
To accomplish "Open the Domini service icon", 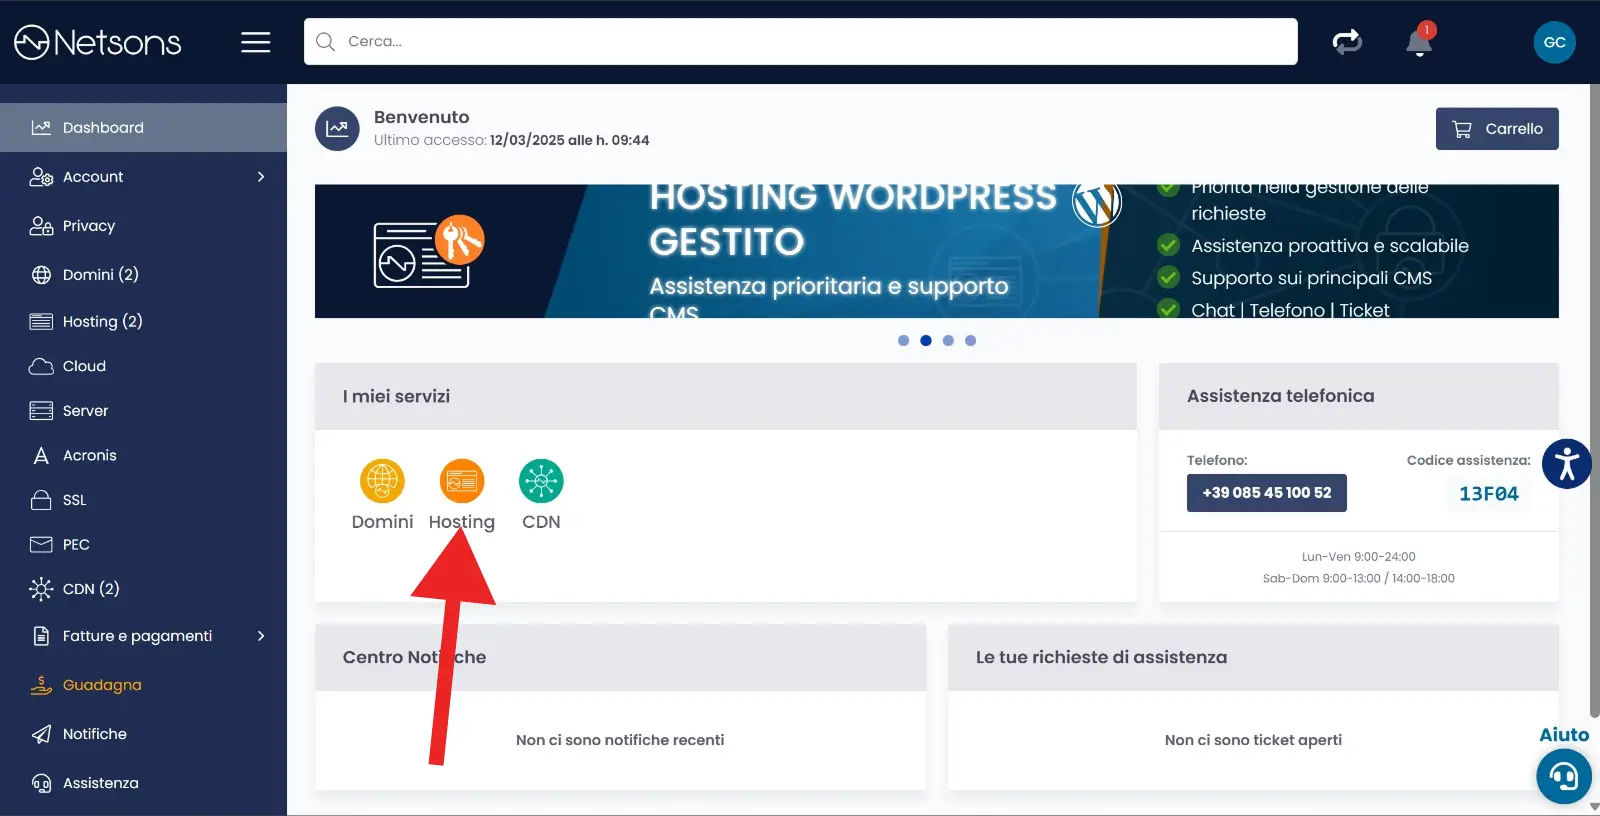I will (x=382, y=481).
